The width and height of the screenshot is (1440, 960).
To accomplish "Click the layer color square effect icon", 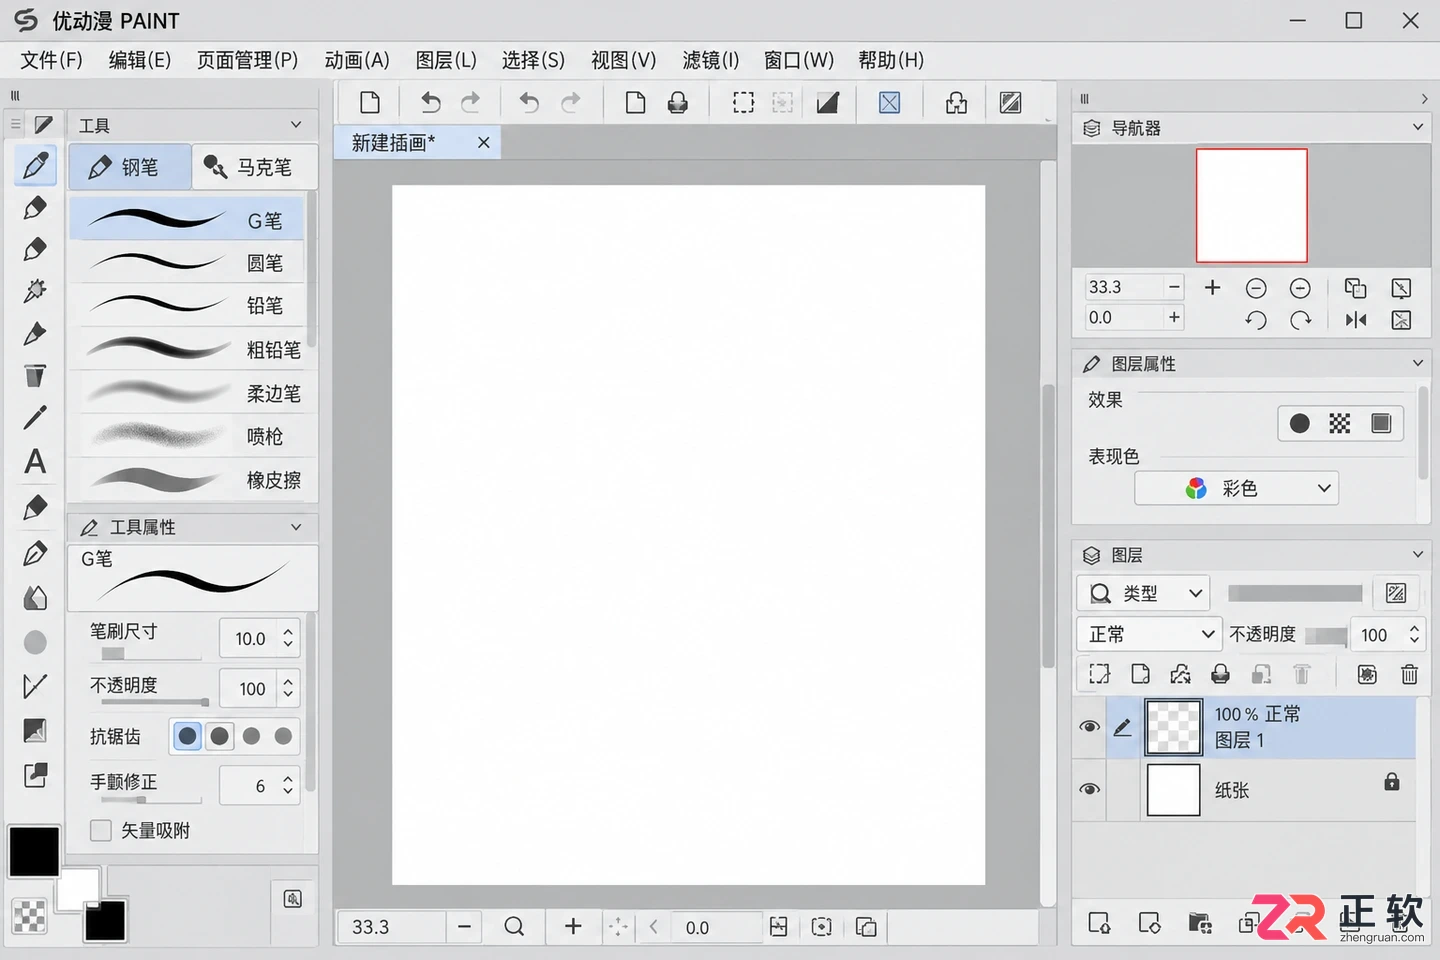I will pos(1381,424).
